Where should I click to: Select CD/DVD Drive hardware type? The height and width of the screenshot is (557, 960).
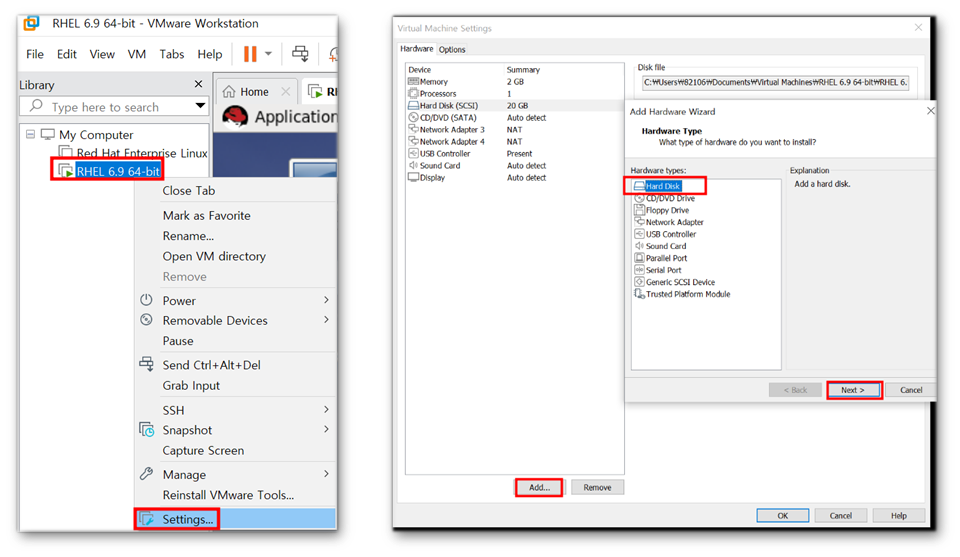(664, 198)
